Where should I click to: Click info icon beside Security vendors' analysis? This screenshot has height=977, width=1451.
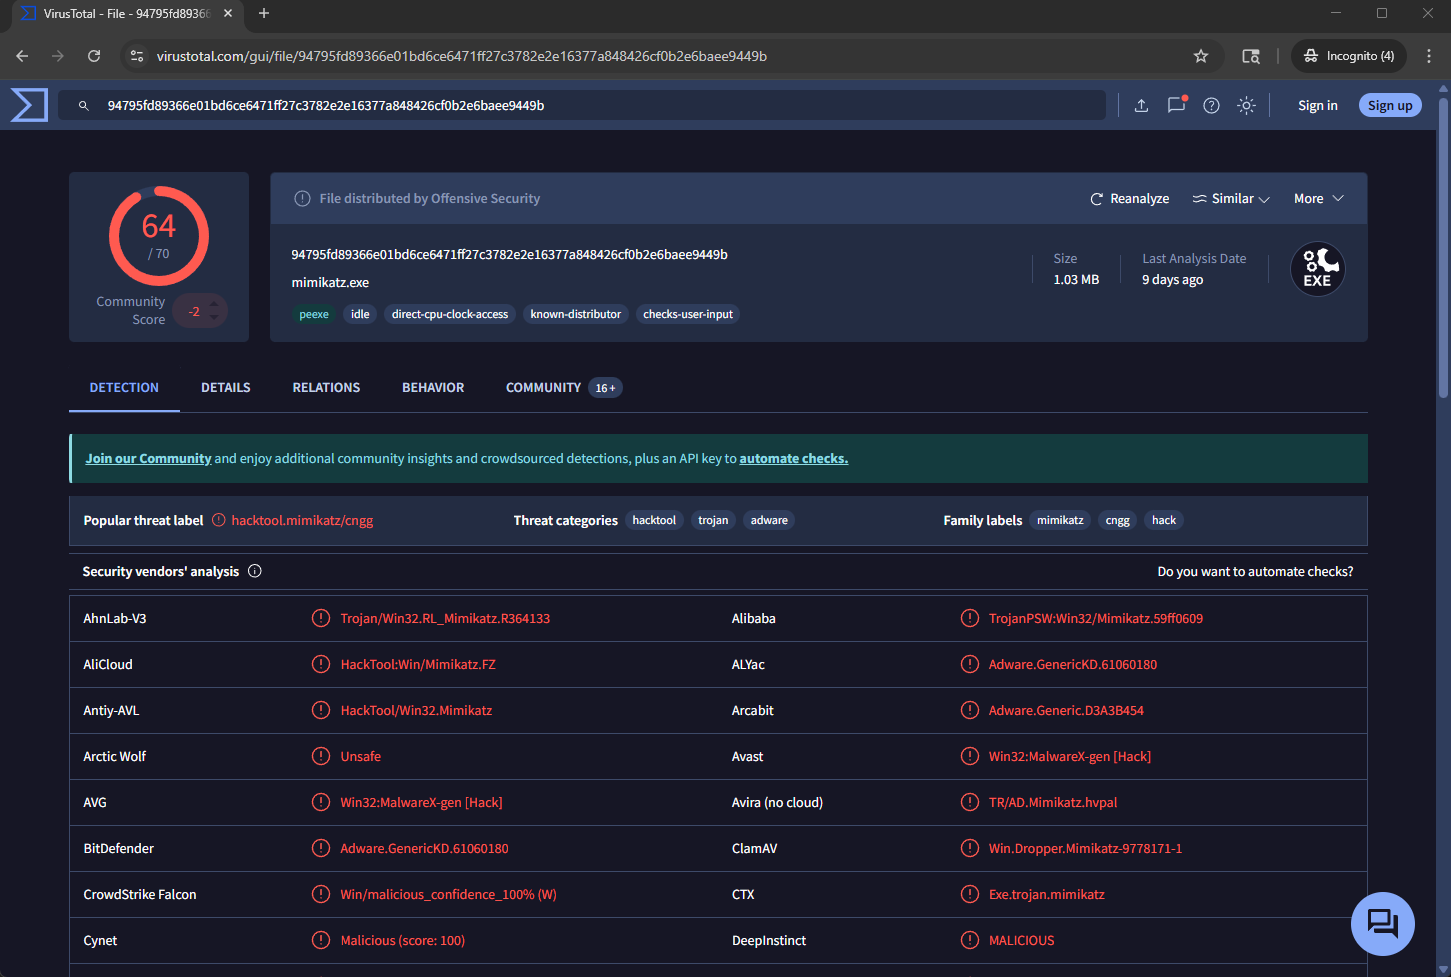point(255,571)
